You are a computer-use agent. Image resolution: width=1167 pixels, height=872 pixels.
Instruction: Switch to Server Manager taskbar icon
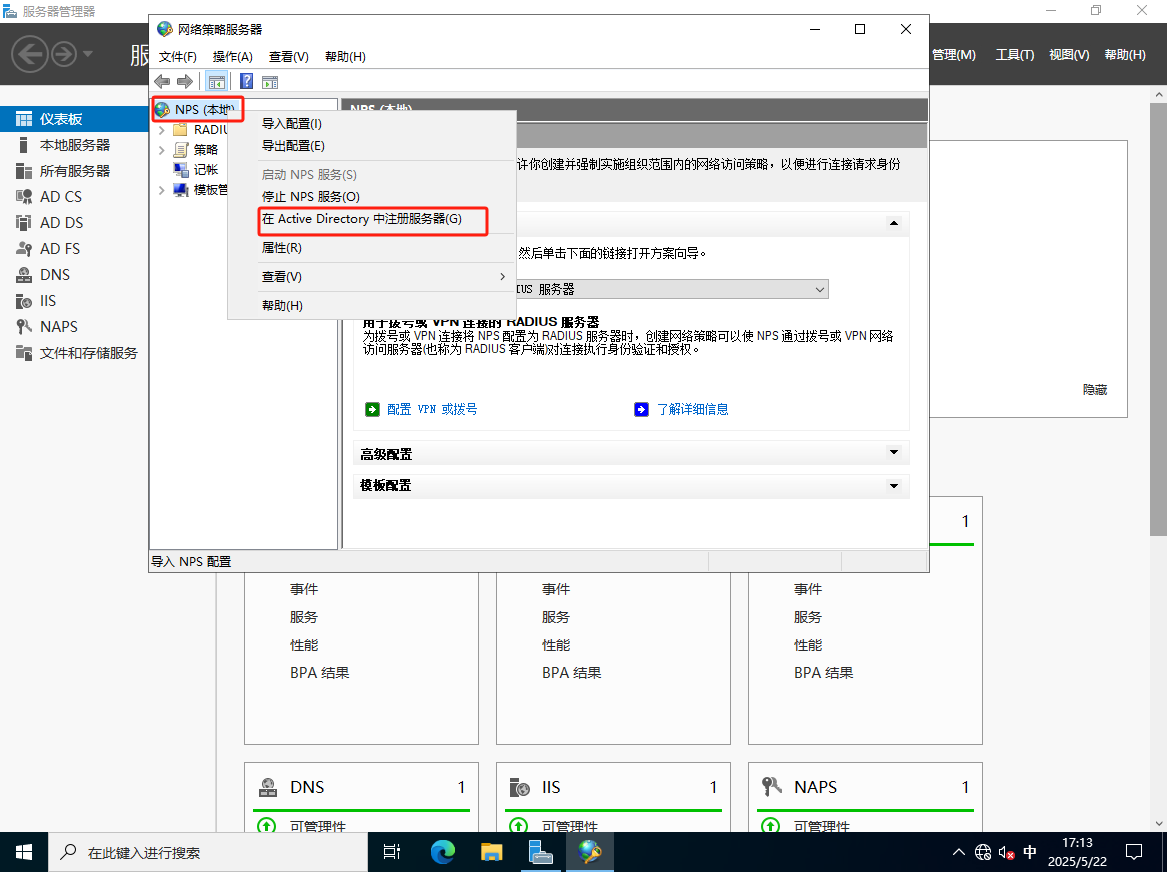[x=540, y=852]
